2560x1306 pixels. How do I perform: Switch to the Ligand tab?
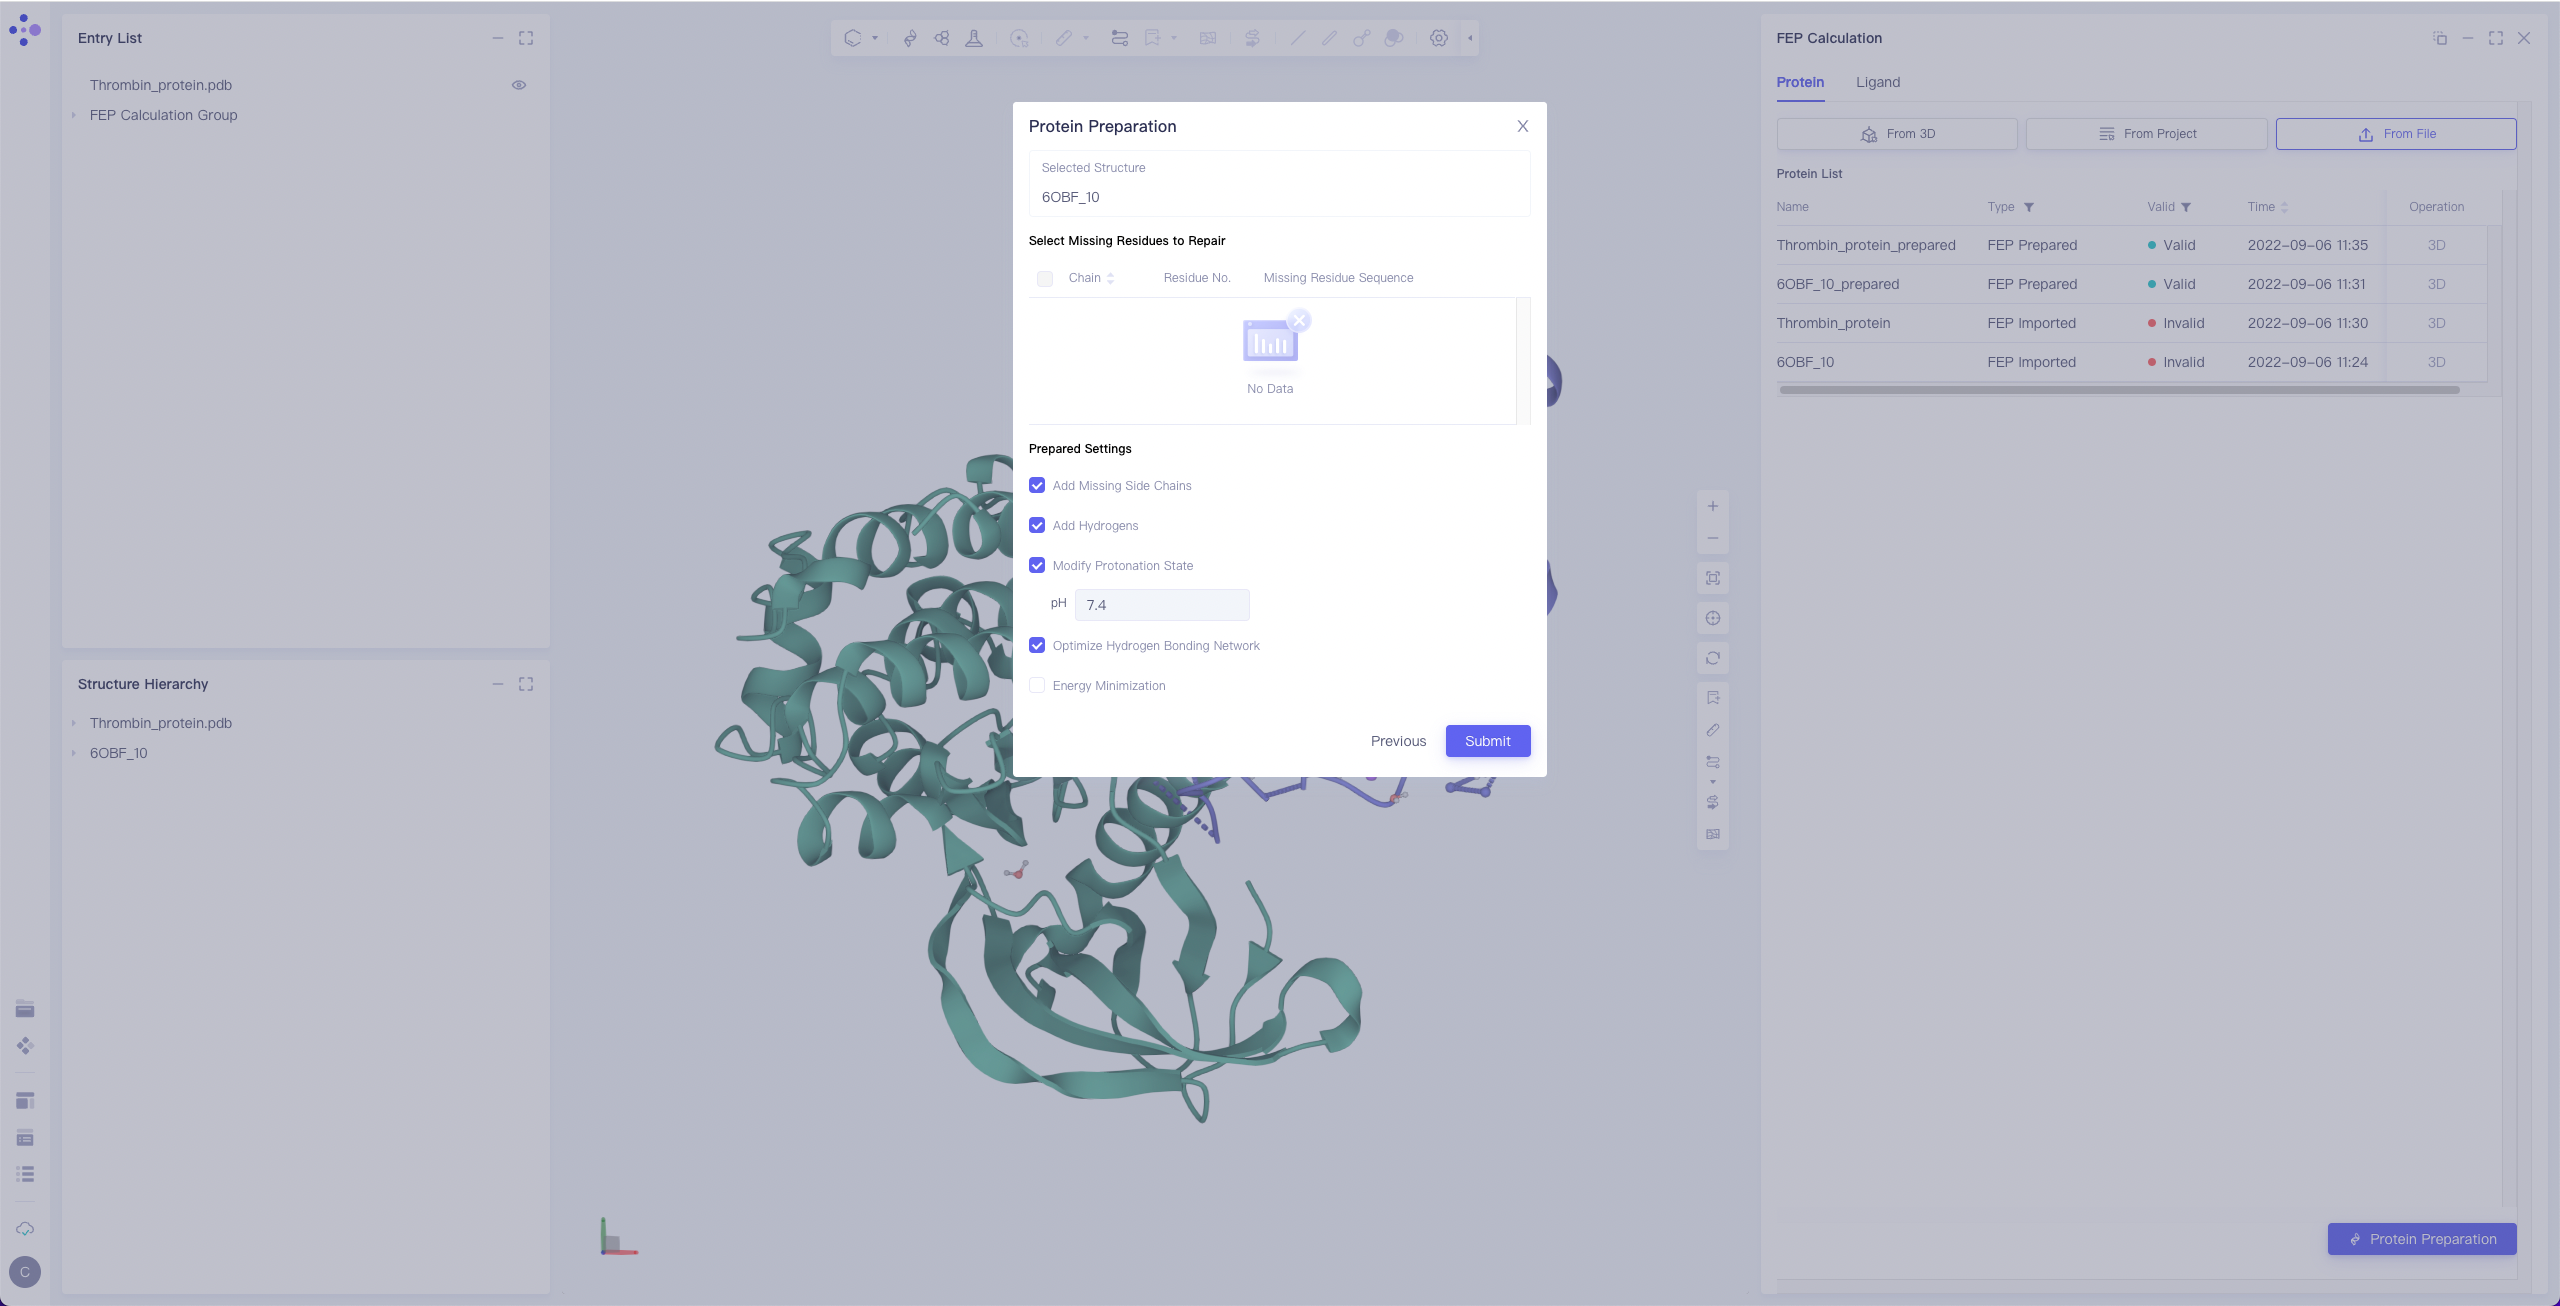(x=1878, y=82)
